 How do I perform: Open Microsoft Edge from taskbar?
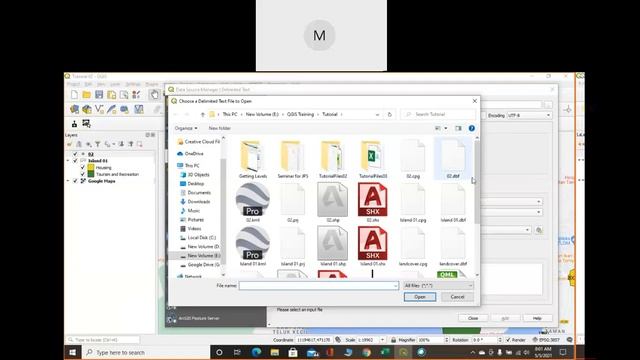[x=256, y=352]
